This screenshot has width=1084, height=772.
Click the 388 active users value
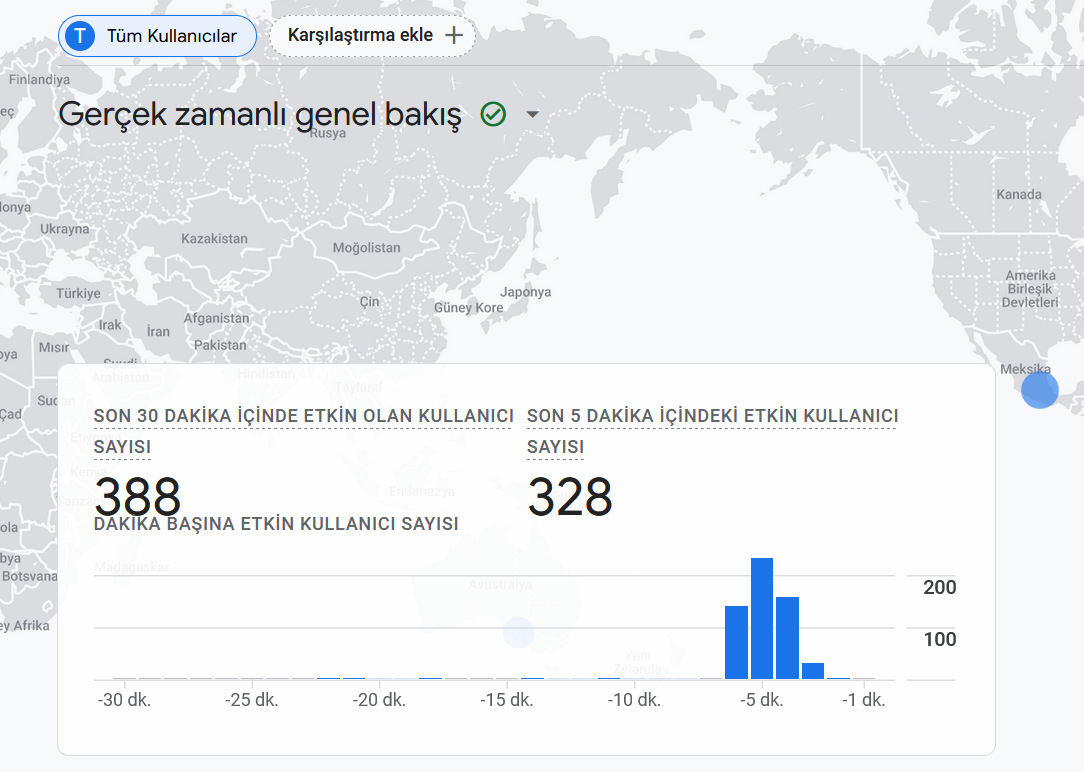click(138, 496)
